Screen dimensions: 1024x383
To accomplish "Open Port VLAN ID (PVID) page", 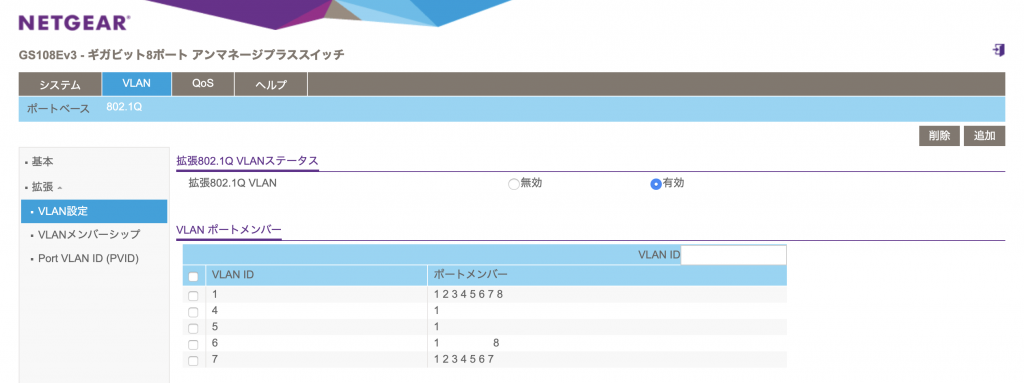I will coord(88,258).
